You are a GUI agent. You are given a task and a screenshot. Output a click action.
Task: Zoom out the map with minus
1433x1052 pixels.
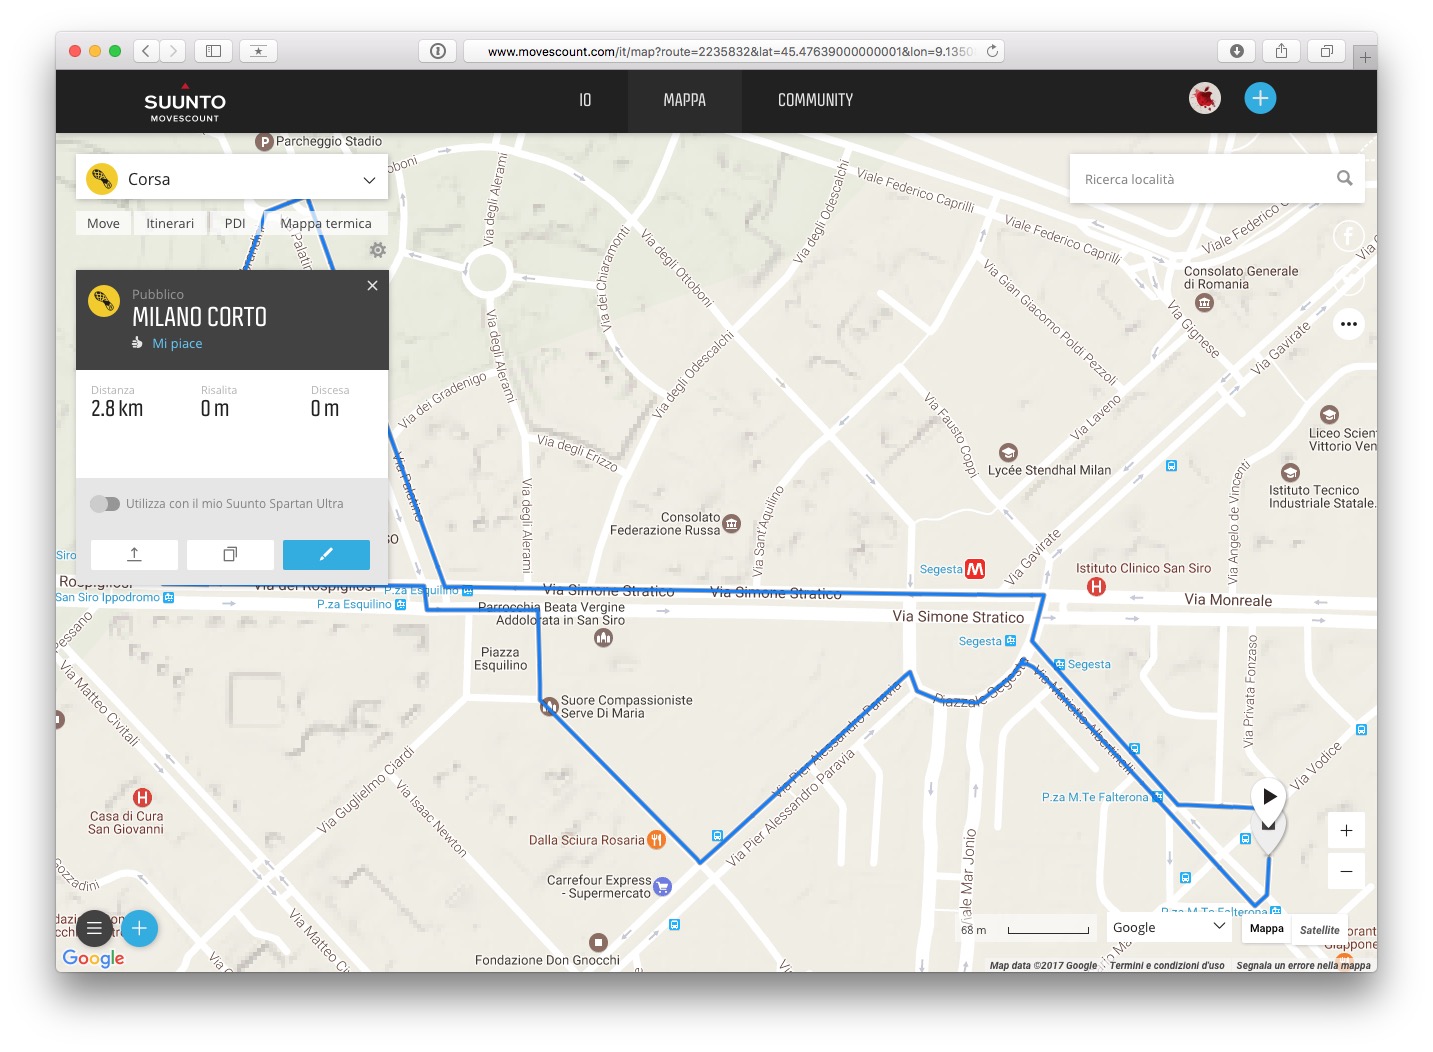pos(1346,871)
